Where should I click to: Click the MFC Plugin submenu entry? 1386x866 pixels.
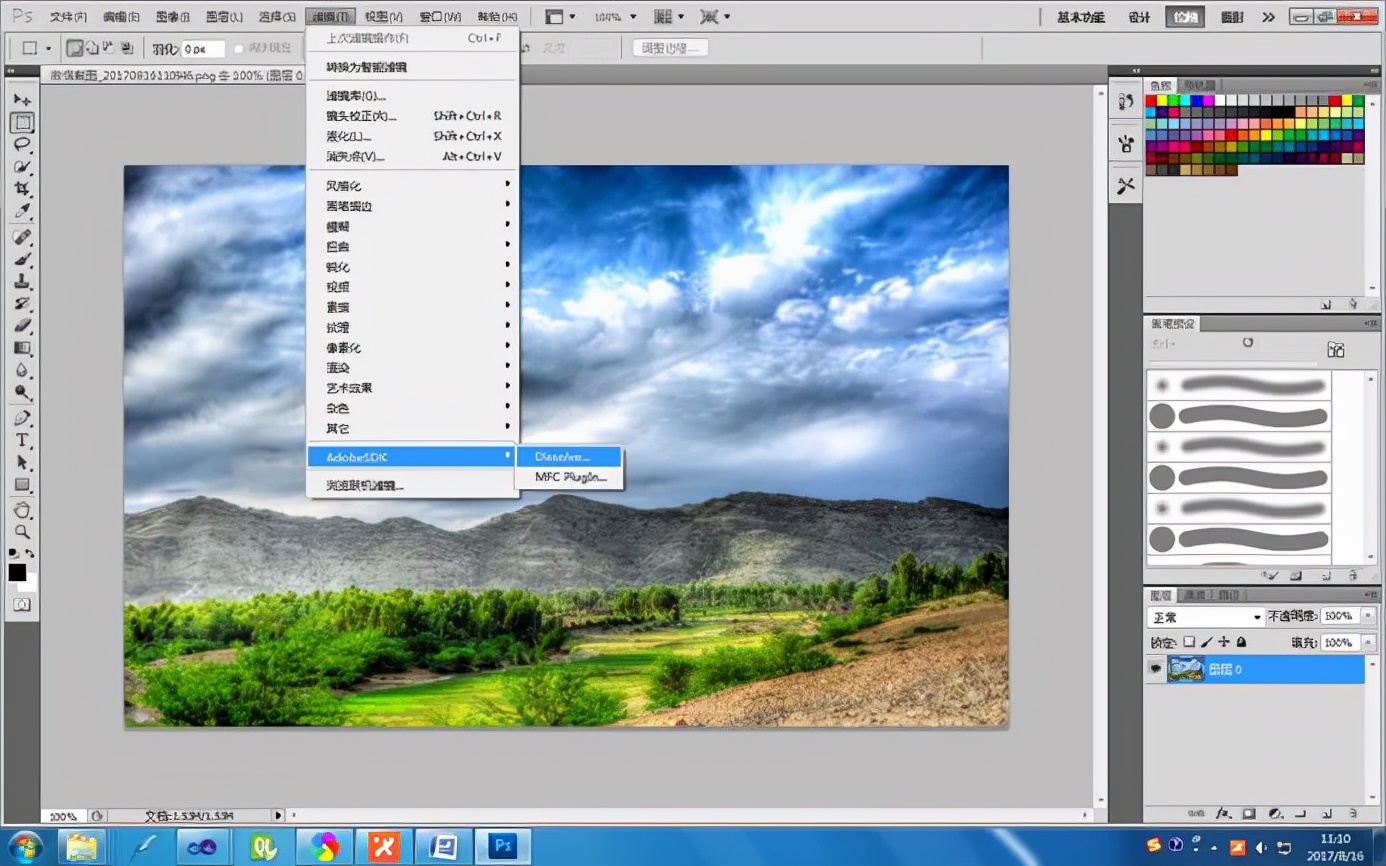(x=568, y=477)
